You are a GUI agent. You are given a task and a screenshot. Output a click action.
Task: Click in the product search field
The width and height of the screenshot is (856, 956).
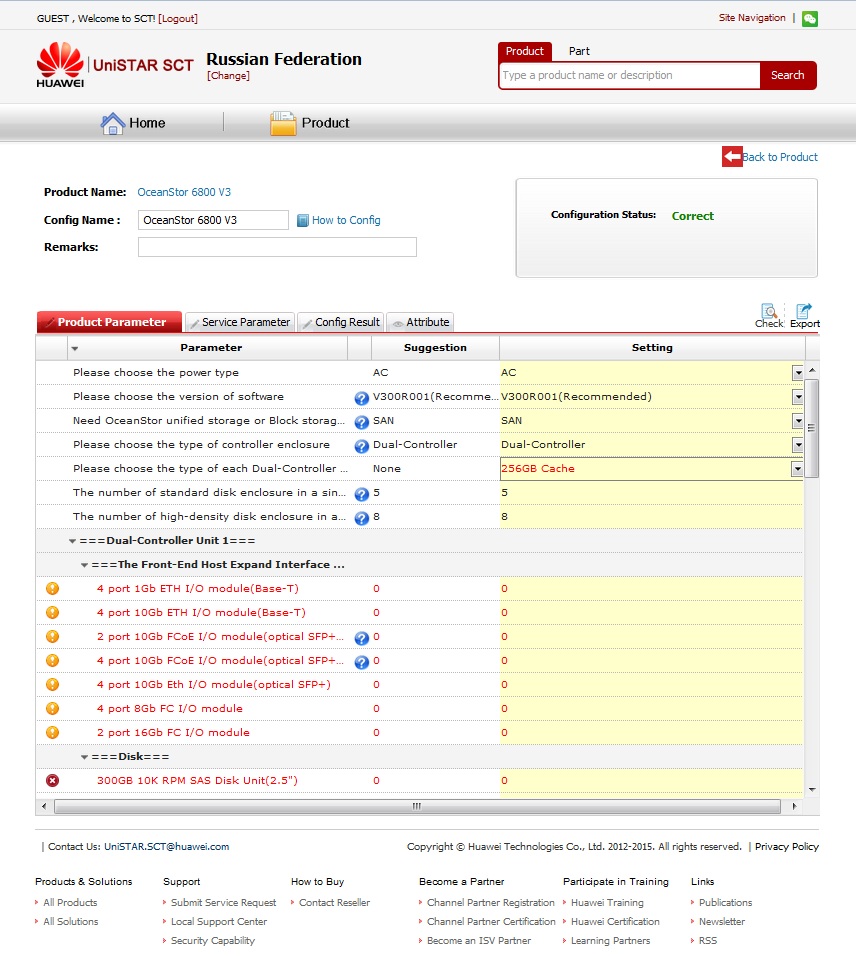point(629,75)
